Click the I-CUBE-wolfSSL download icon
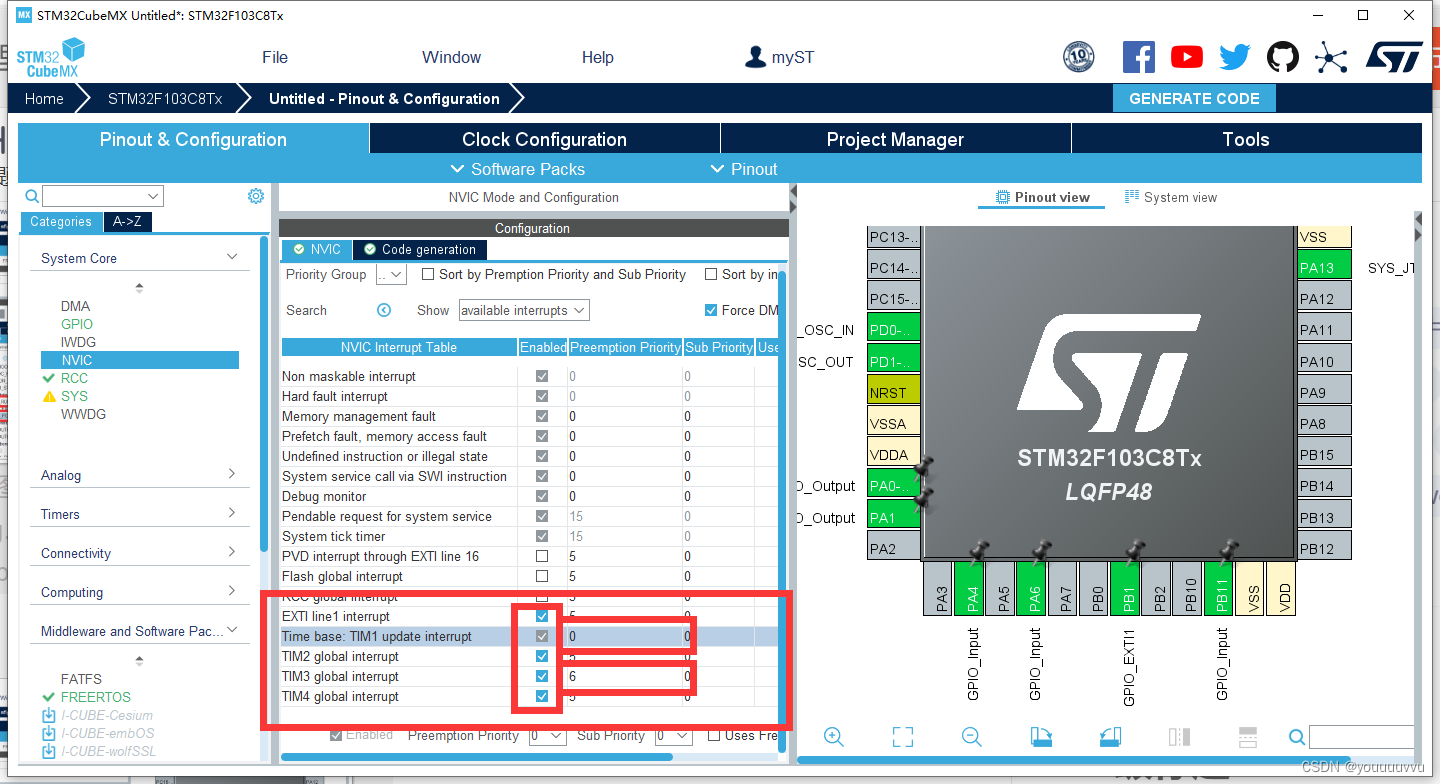 48,751
